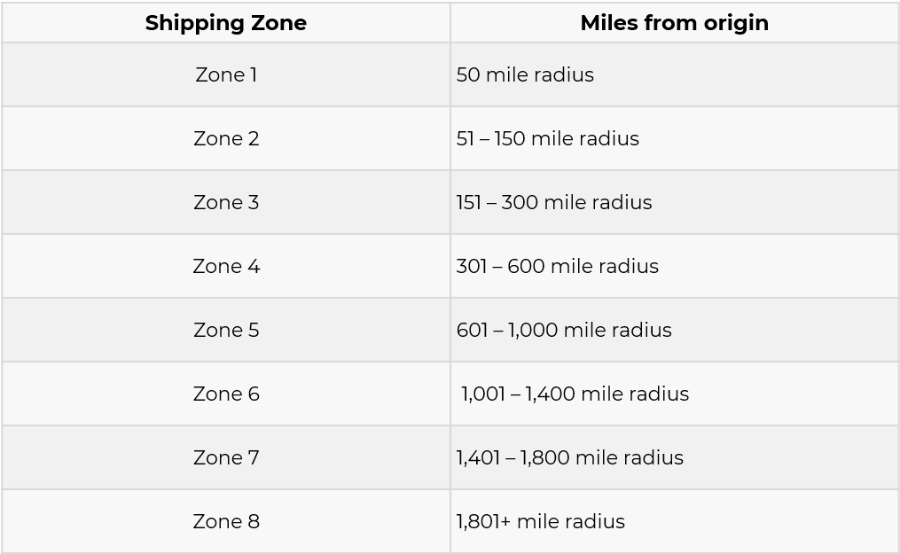Screen dimensions: 900x554
Task: Click the Zone 5 cell
Action: [225, 330]
